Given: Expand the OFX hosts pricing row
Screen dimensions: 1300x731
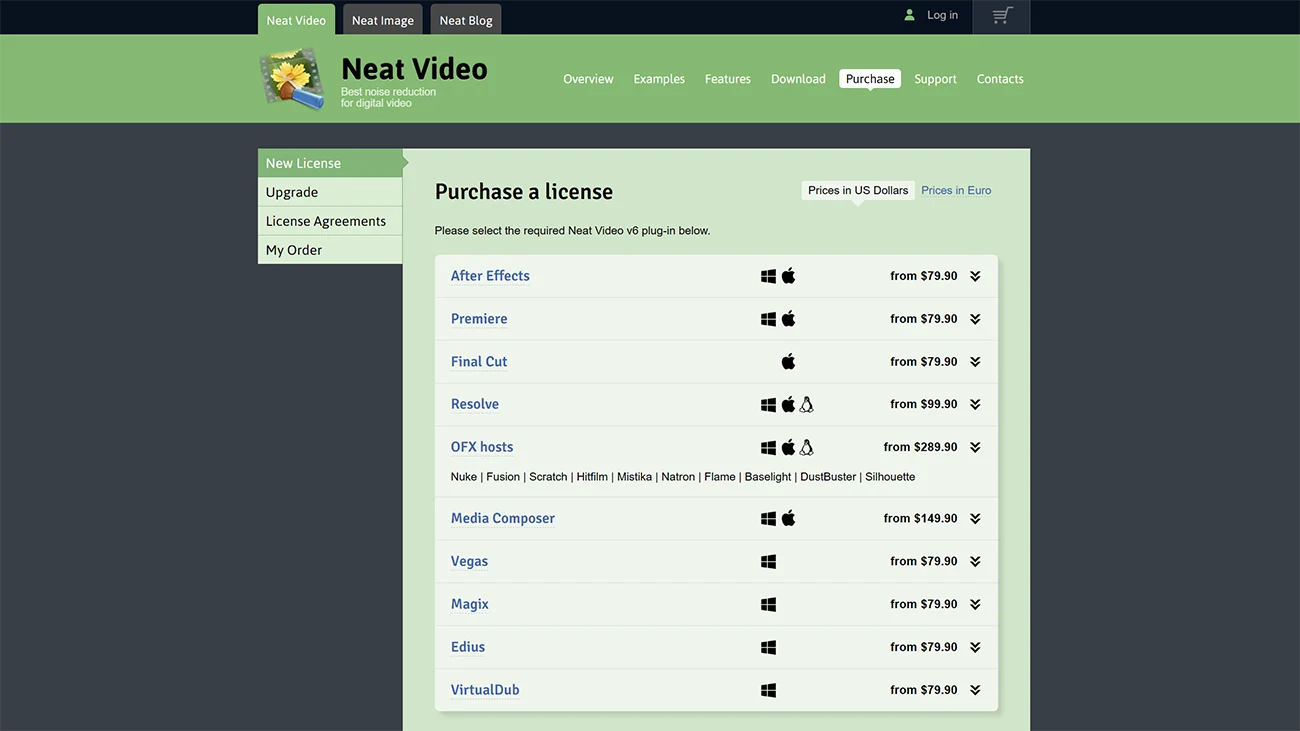Looking at the screenshot, I should click(975, 448).
